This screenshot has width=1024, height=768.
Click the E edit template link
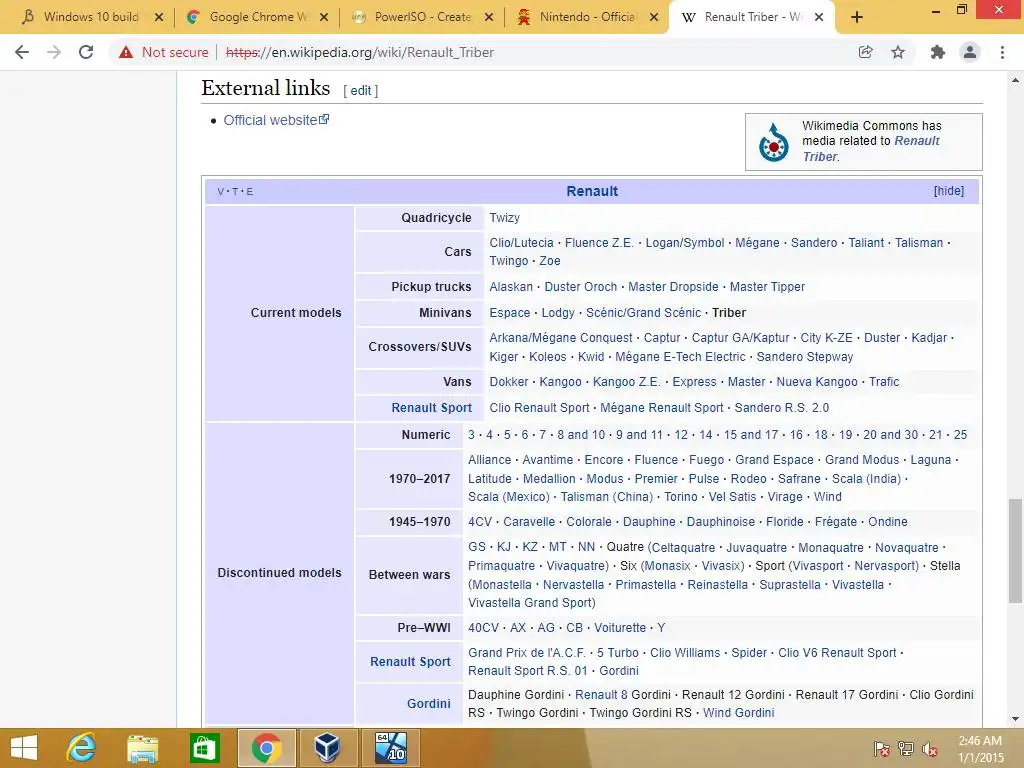249,192
